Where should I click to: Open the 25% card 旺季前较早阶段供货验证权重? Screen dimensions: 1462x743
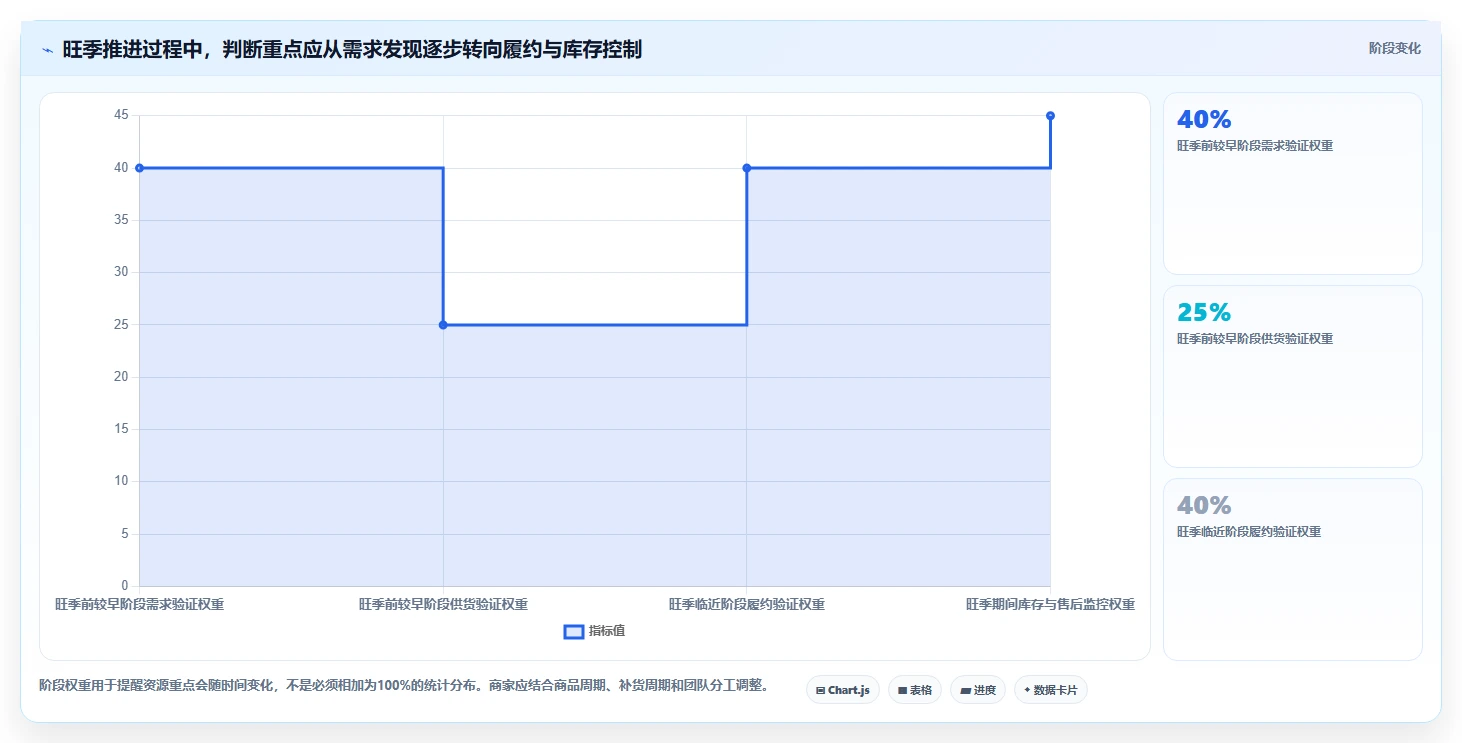(x=1292, y=377)
